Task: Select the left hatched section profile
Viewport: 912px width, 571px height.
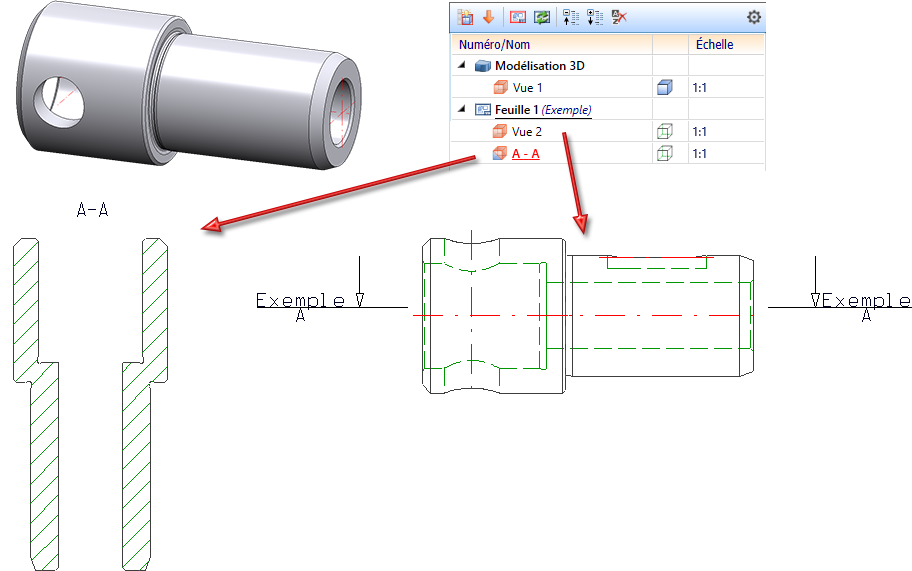Action: coord(36,404)
